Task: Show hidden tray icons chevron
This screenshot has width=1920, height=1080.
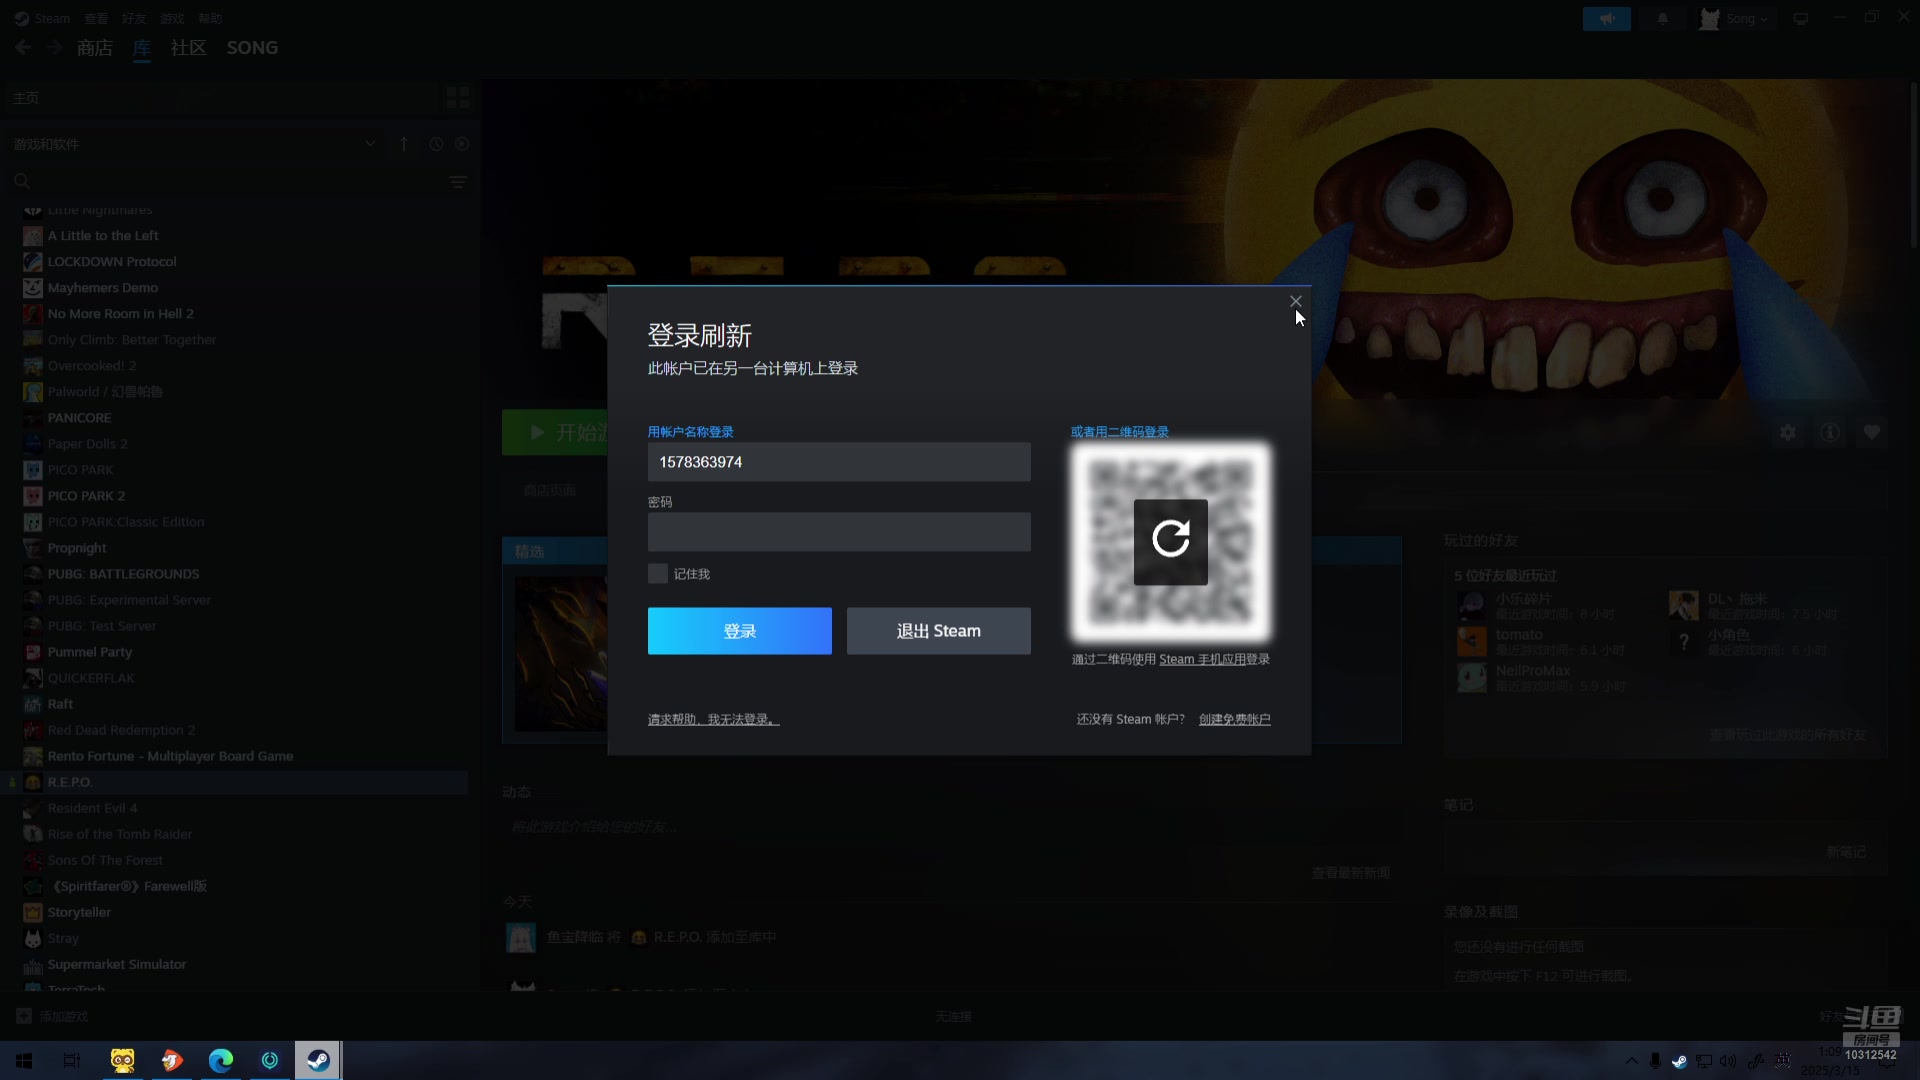Action: 1631,1061
